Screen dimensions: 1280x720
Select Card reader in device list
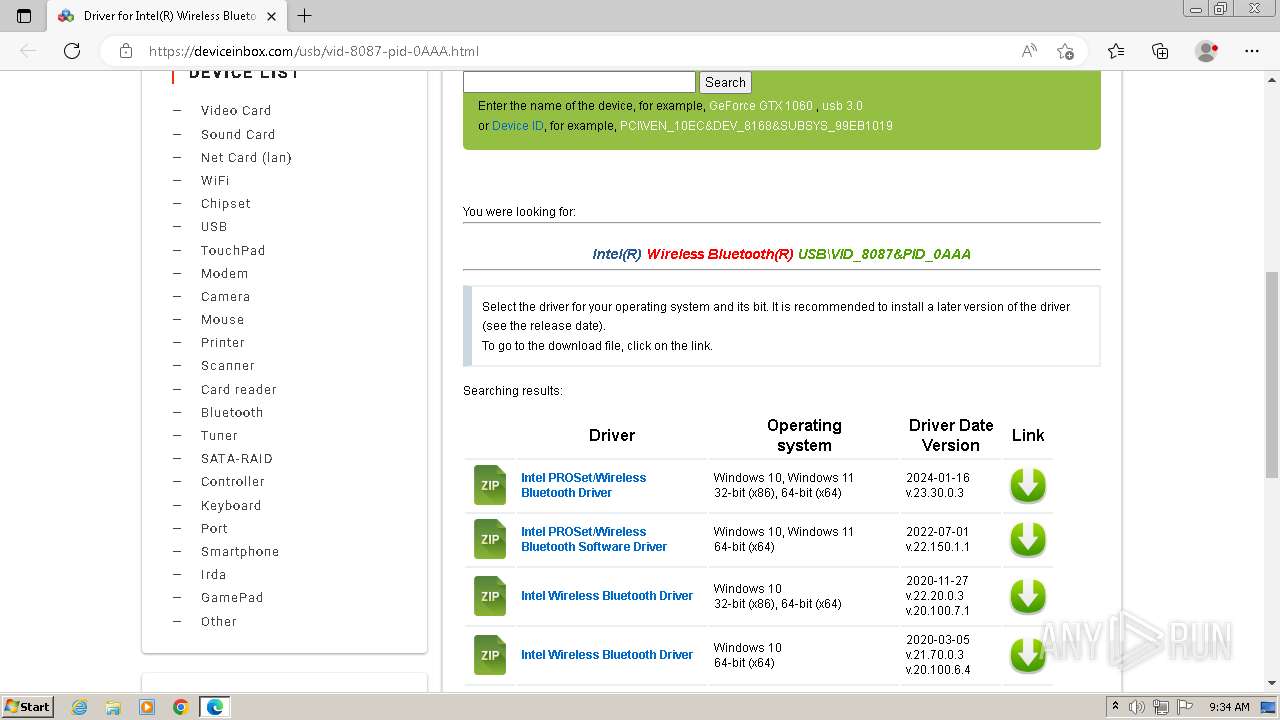[x=239, y=390]
